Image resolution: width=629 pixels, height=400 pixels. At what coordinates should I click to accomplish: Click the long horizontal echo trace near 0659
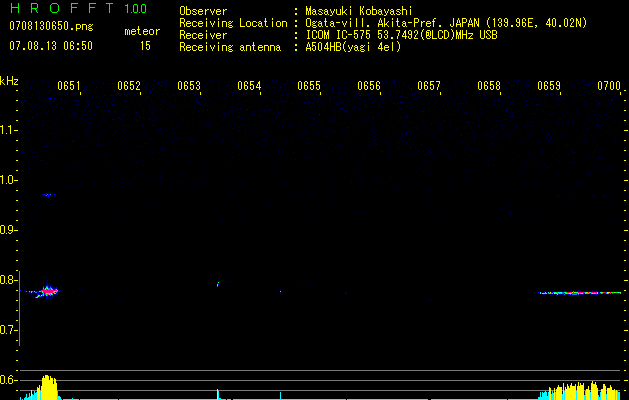pos(580,293)
